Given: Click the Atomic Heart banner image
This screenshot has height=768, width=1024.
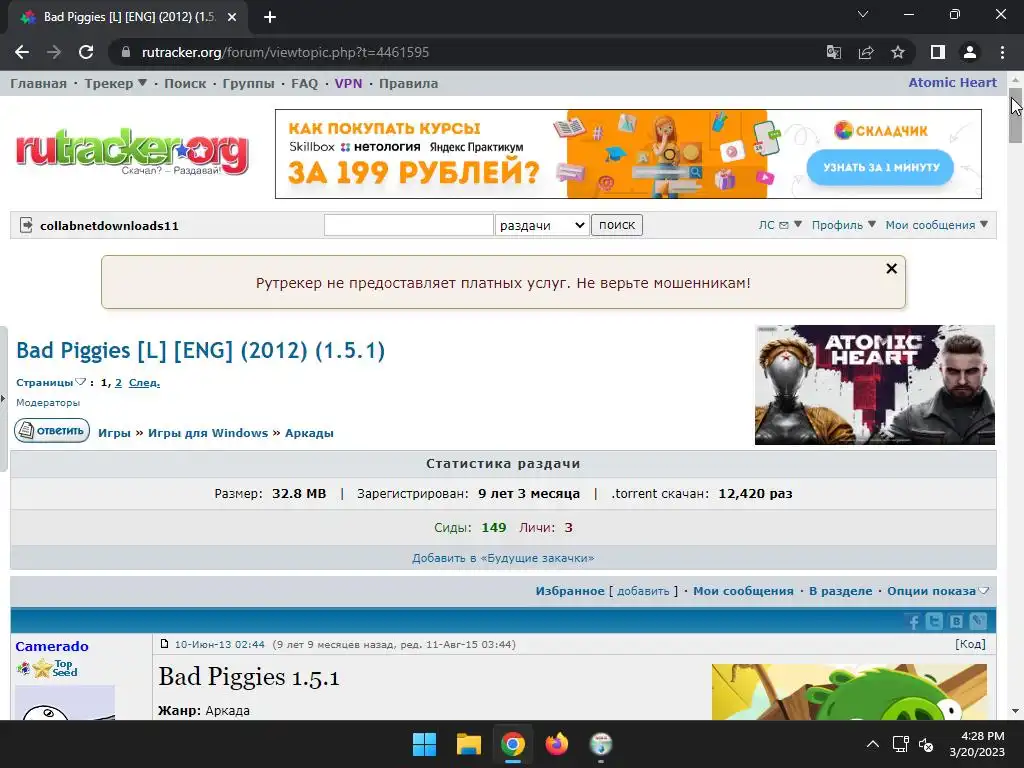Looking at the screenshot, I should tap(874, 385).
